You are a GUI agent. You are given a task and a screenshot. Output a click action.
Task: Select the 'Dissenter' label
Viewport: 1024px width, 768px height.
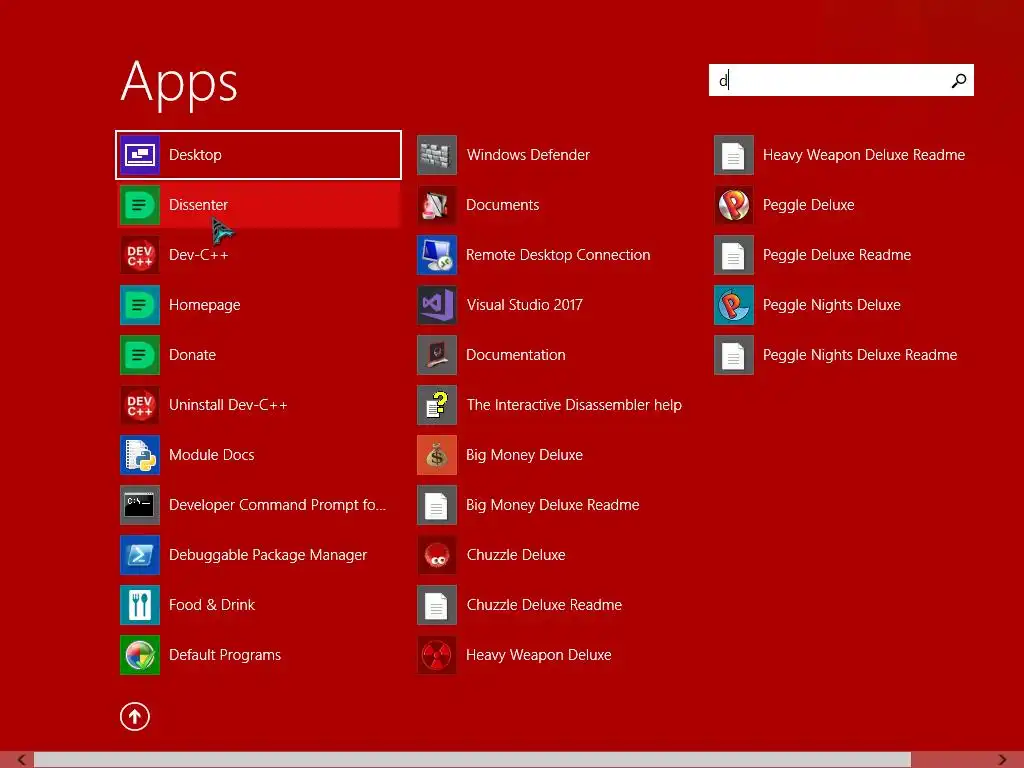pos(199,205)
